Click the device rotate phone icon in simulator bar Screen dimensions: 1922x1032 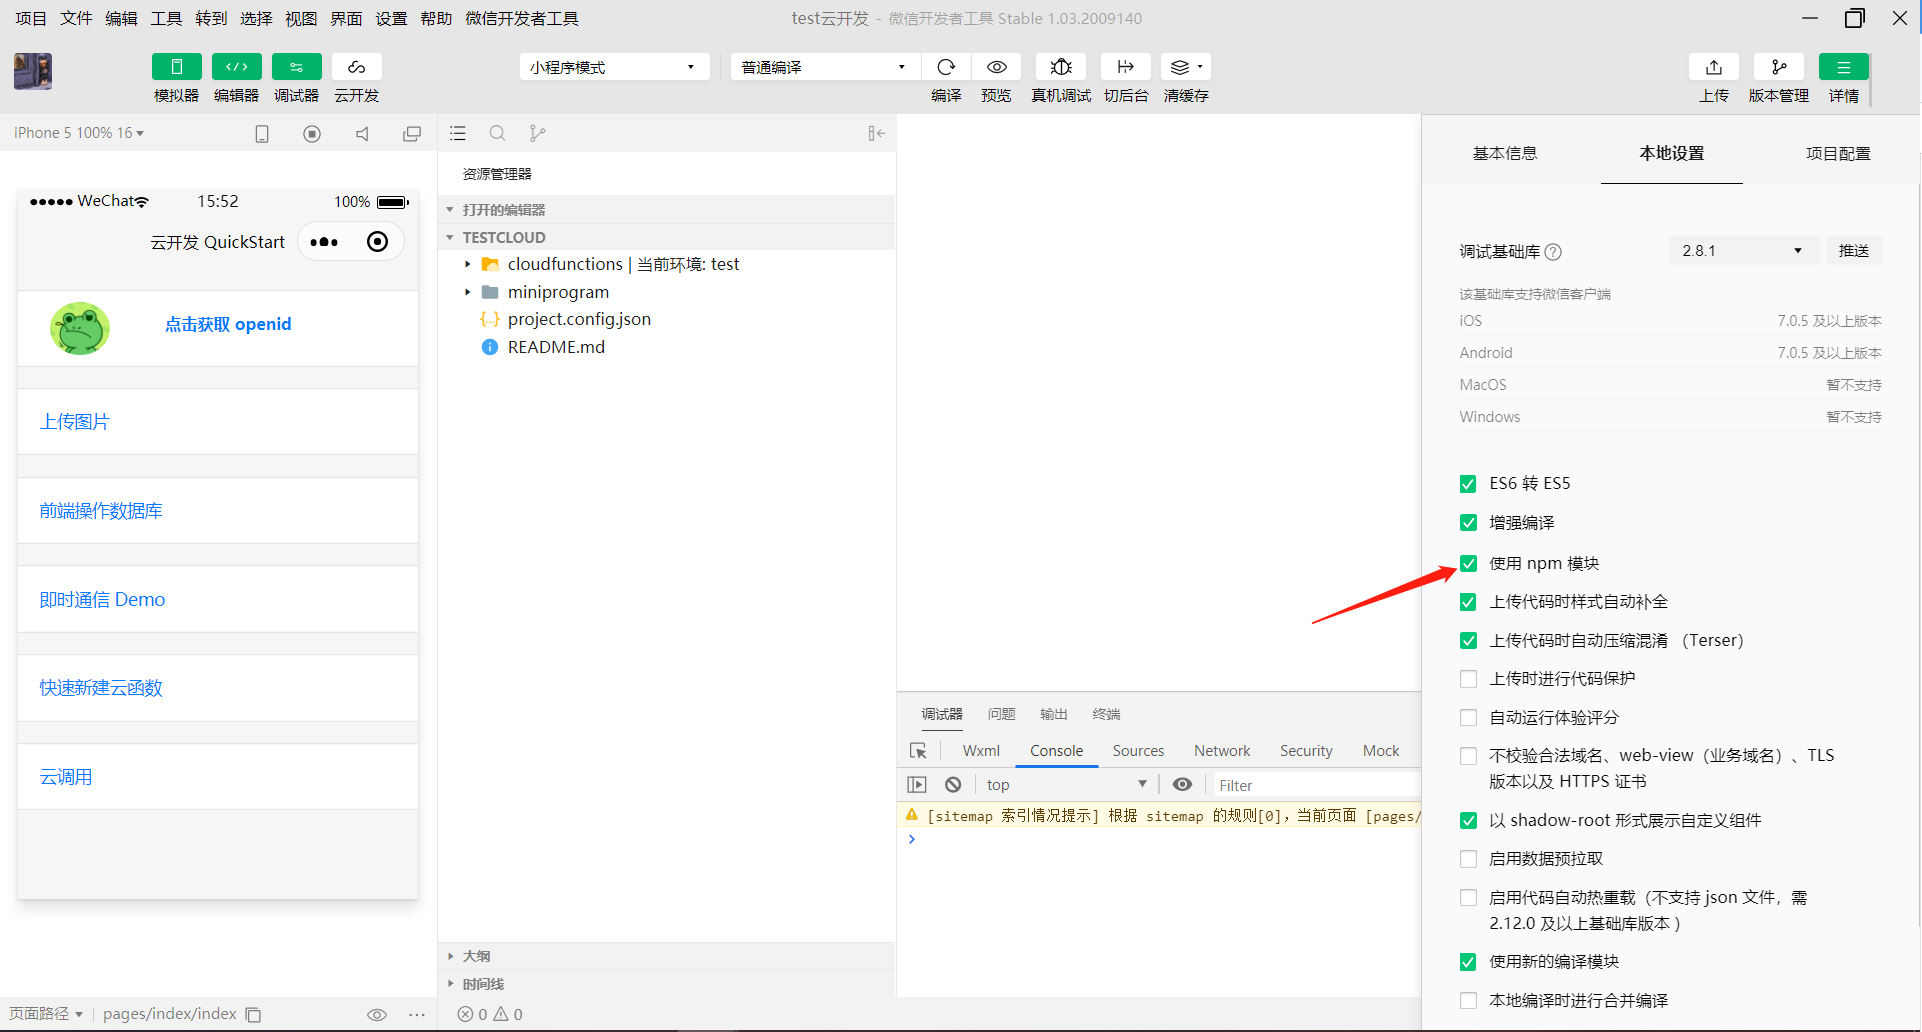tap(262, 133)
